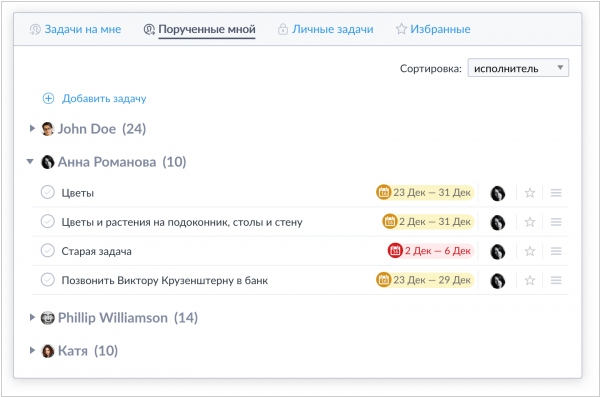Click John Doe's avatar
The width and height of the screenshot is (600, 397).
coord(47,129)
